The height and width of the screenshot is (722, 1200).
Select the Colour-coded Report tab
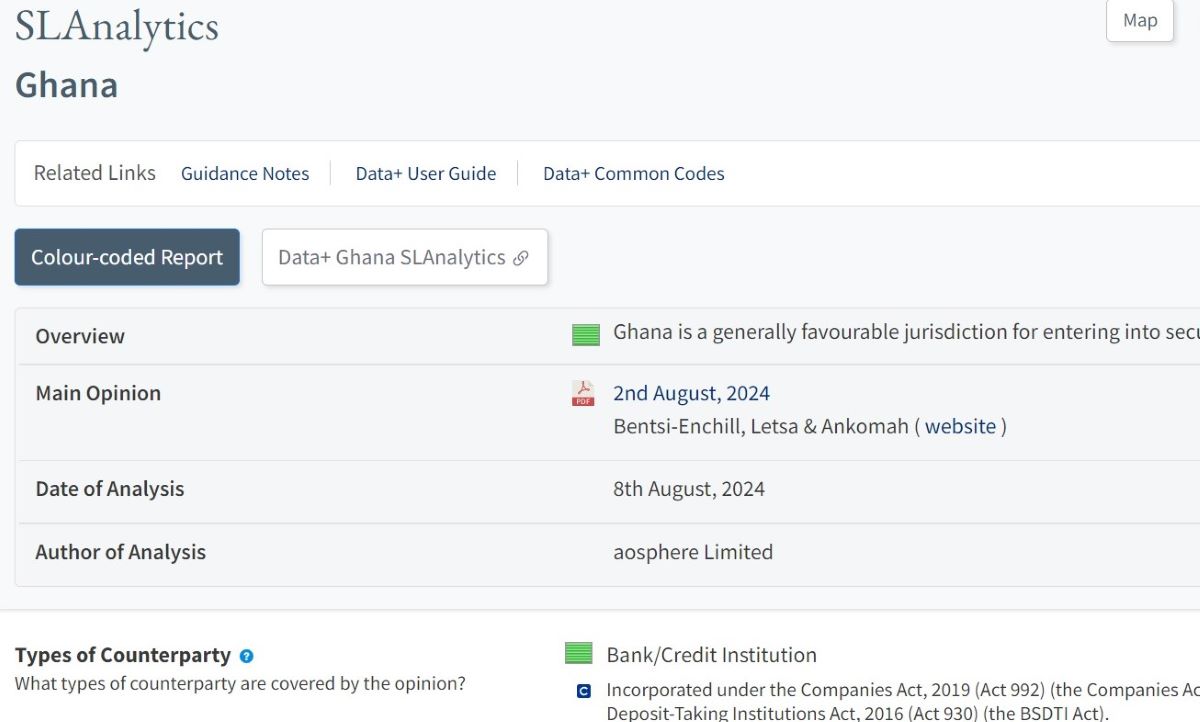[x=127, y=257]
